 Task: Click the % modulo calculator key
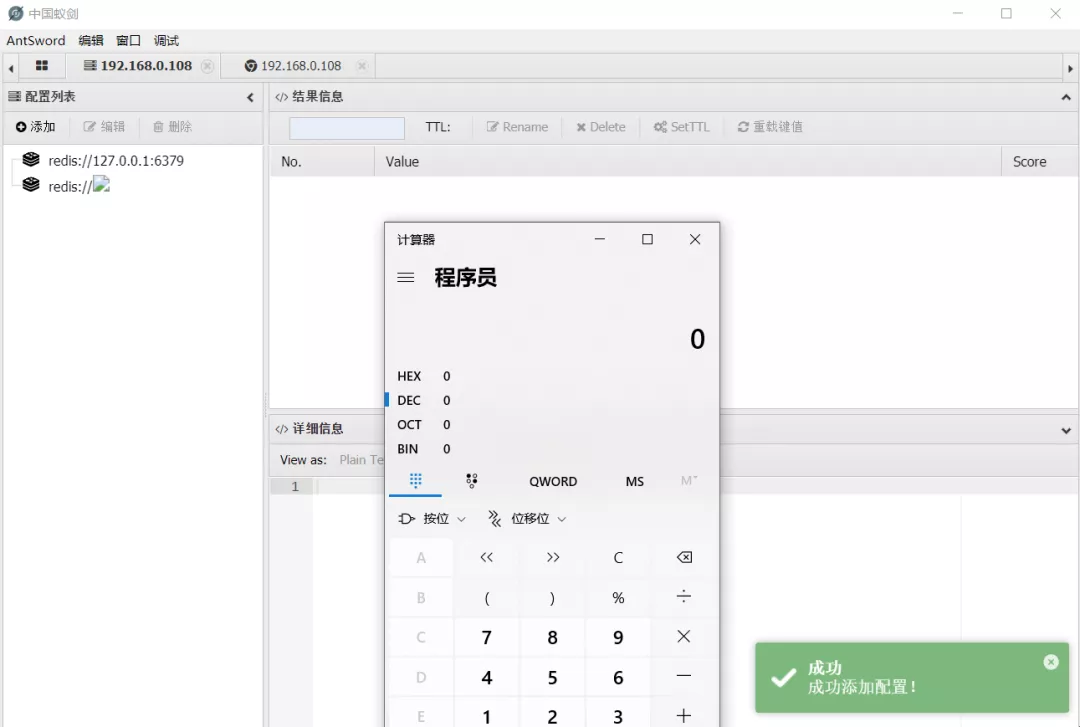coord(618,597)
